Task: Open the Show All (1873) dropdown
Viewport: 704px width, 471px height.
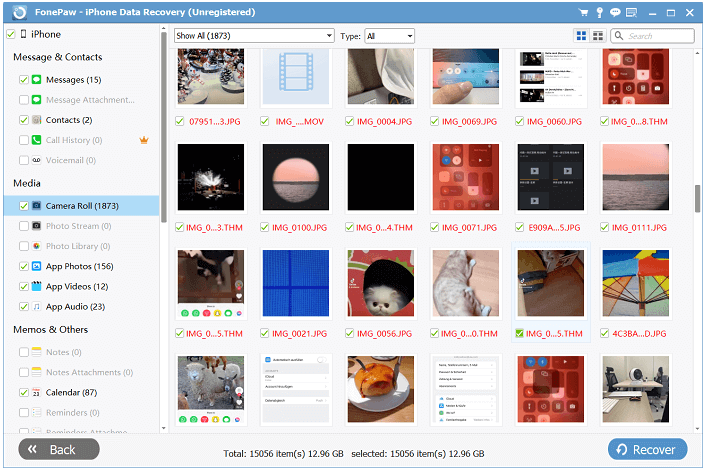Action: click(254, 36)
